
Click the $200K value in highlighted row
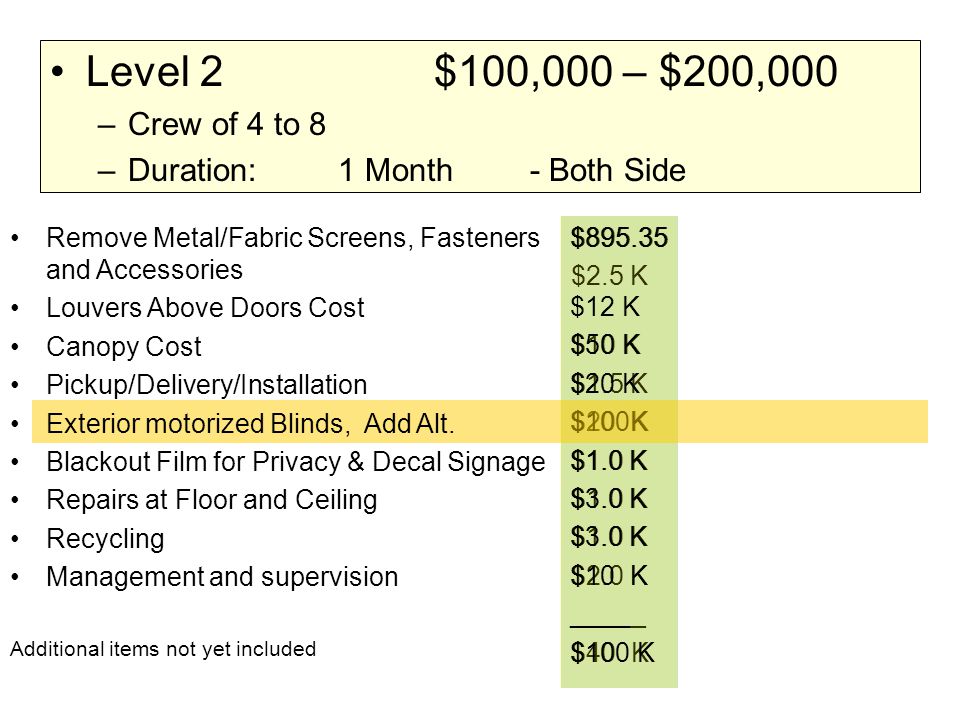pos(609,422)
